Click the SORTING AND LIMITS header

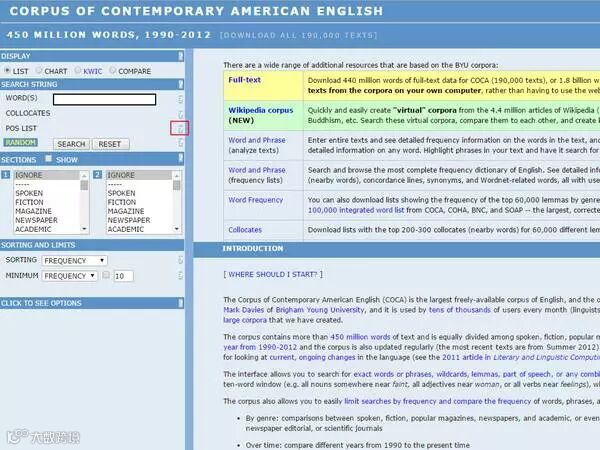(38, 245)
